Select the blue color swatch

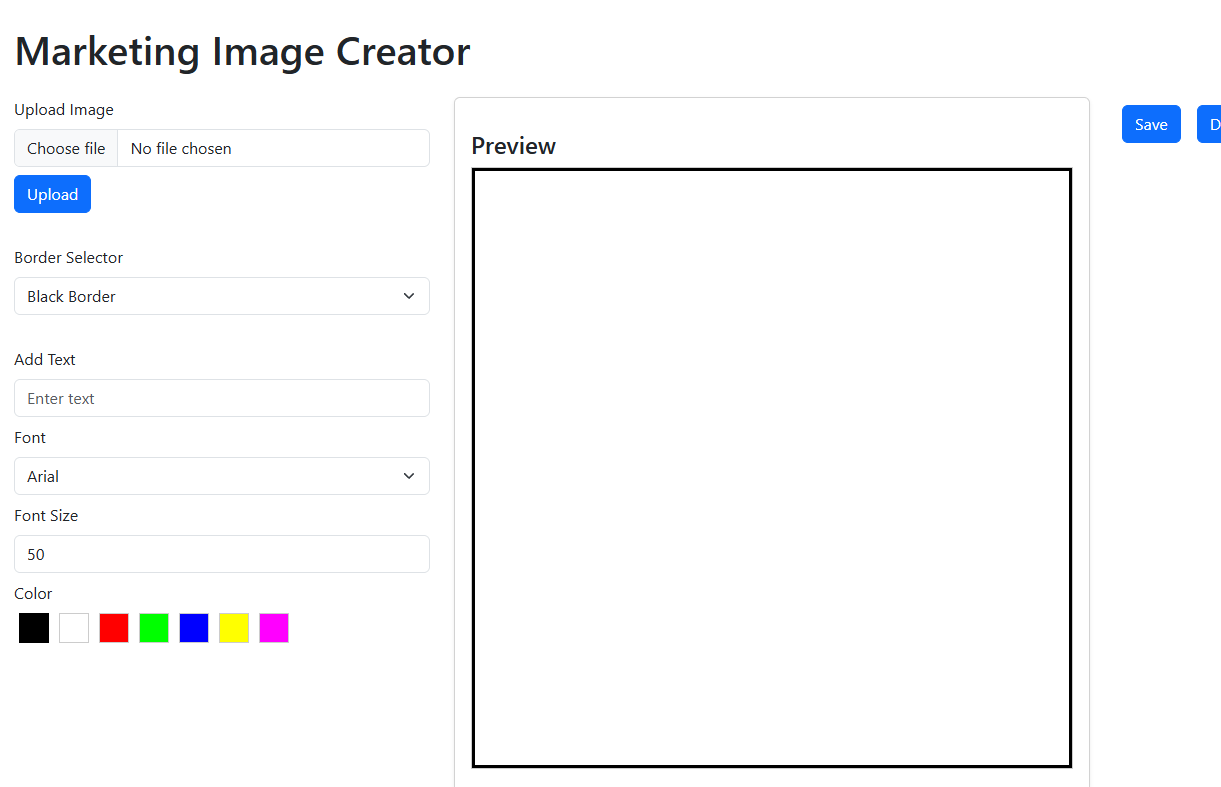193,628
